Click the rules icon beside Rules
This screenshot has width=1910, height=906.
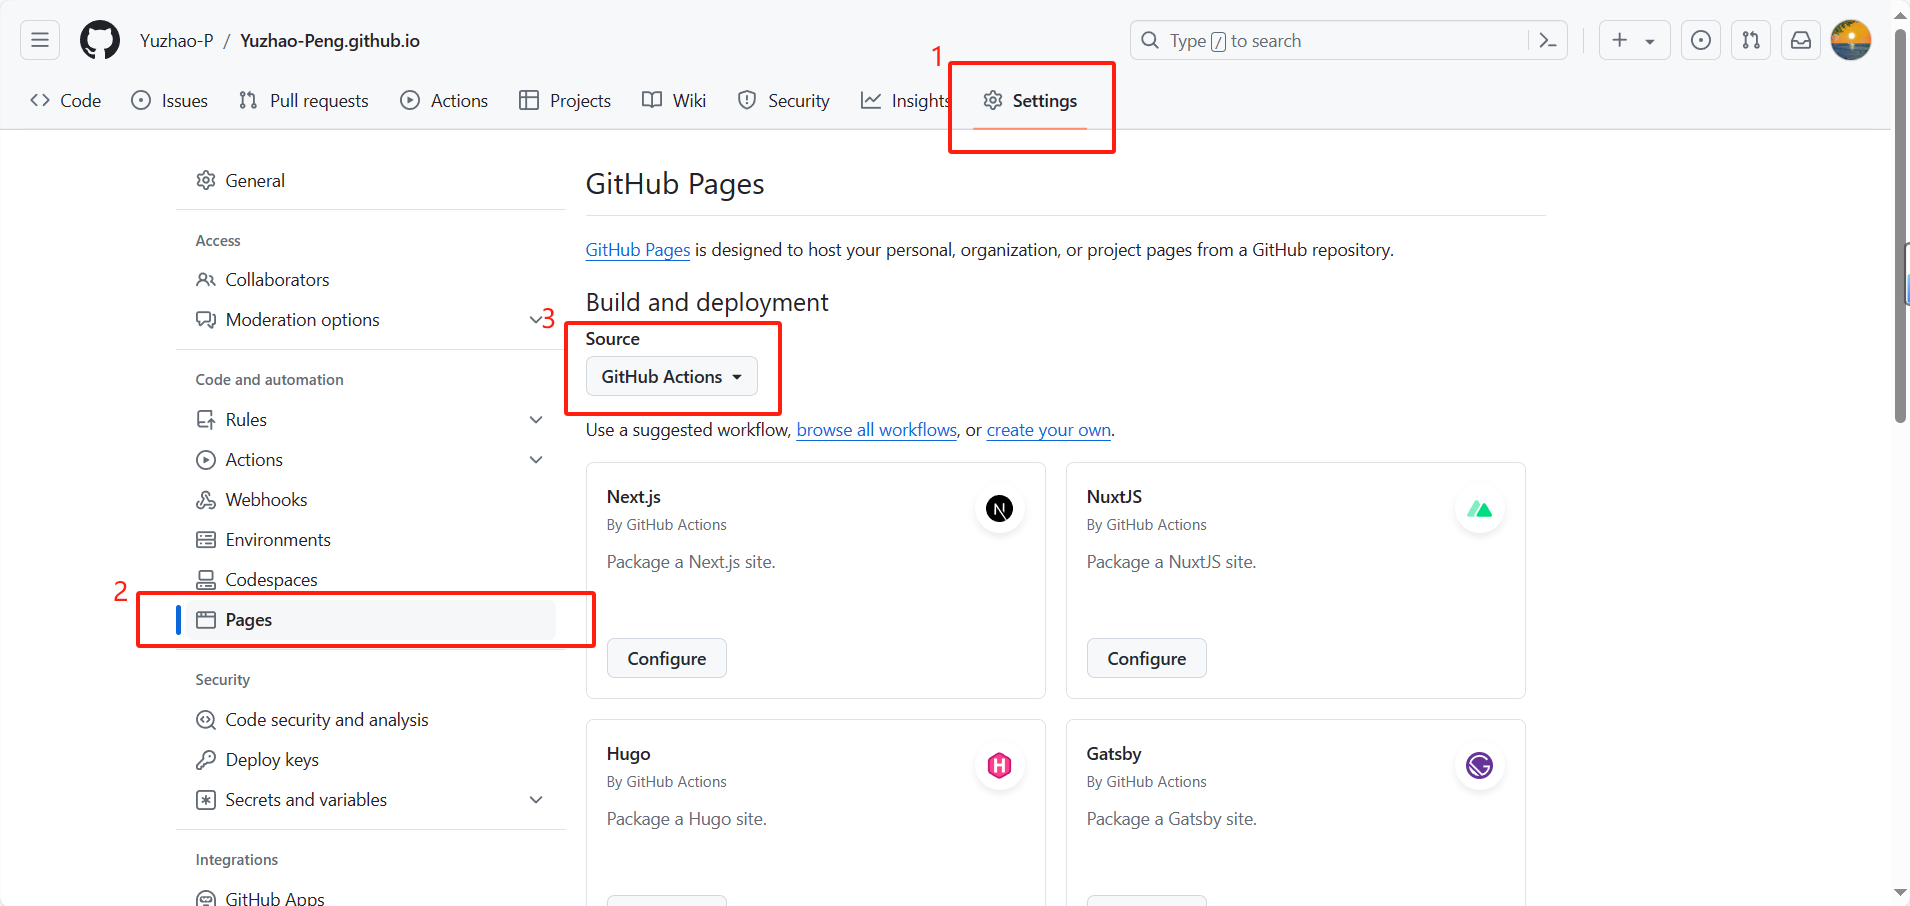pyautogui.click(x=206, y=420)
